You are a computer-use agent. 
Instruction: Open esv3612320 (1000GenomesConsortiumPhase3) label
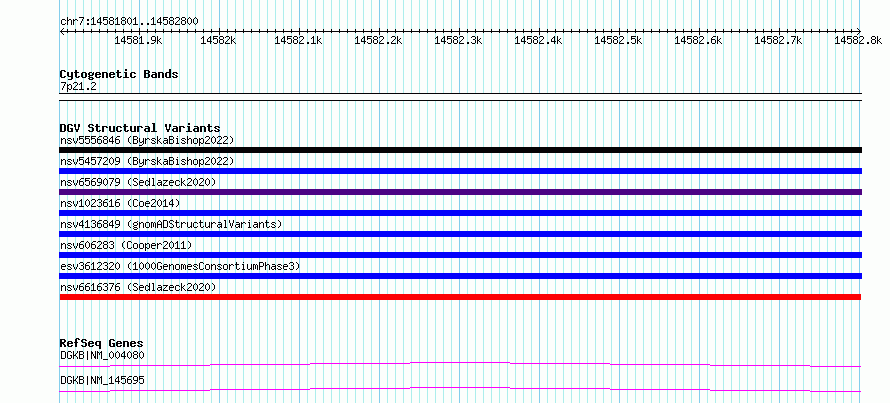click(180, 266)
